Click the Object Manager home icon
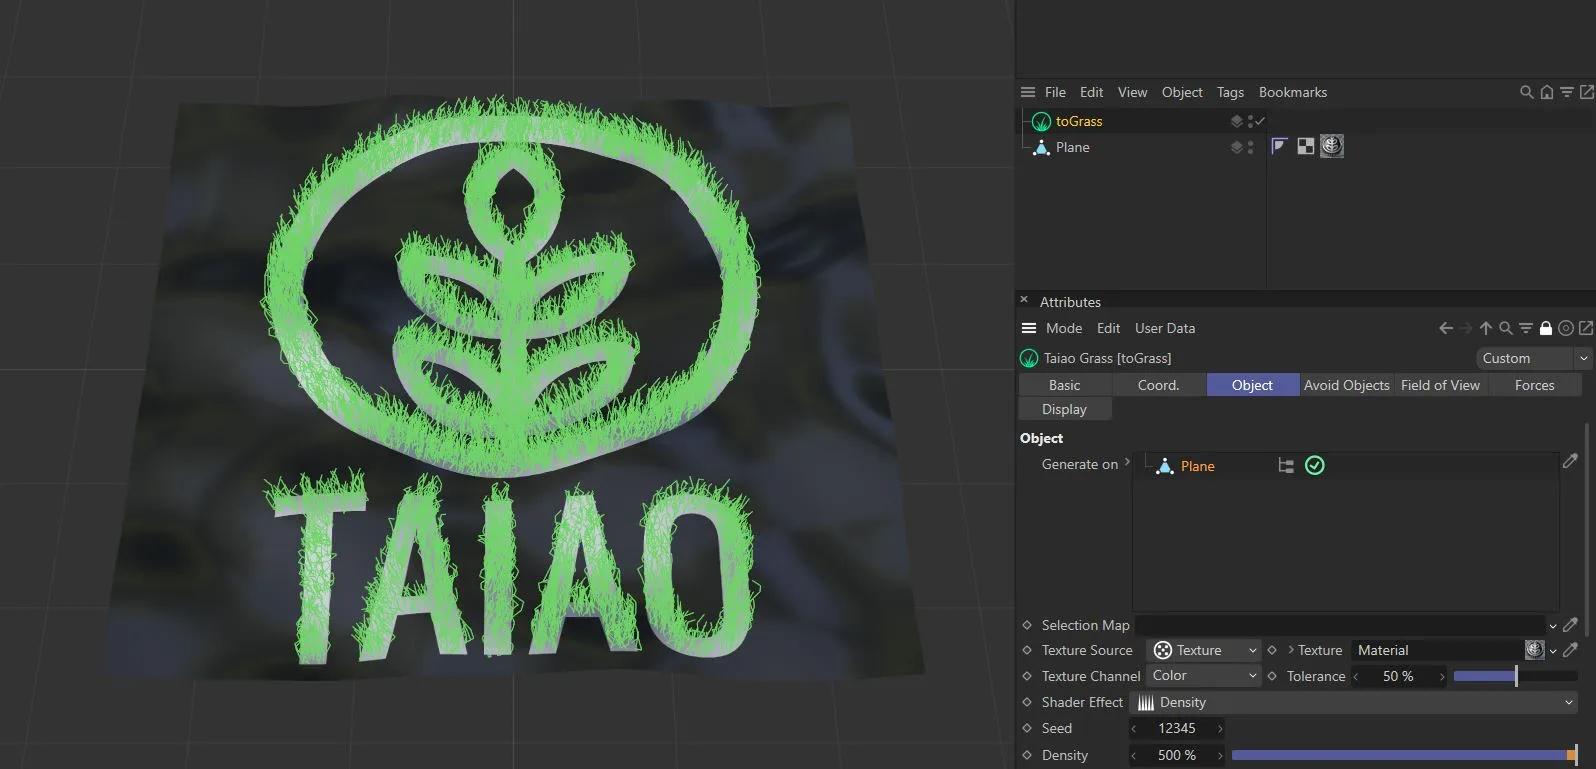The height and width of the screenshot is (769, 1596). click(1547, 92)
